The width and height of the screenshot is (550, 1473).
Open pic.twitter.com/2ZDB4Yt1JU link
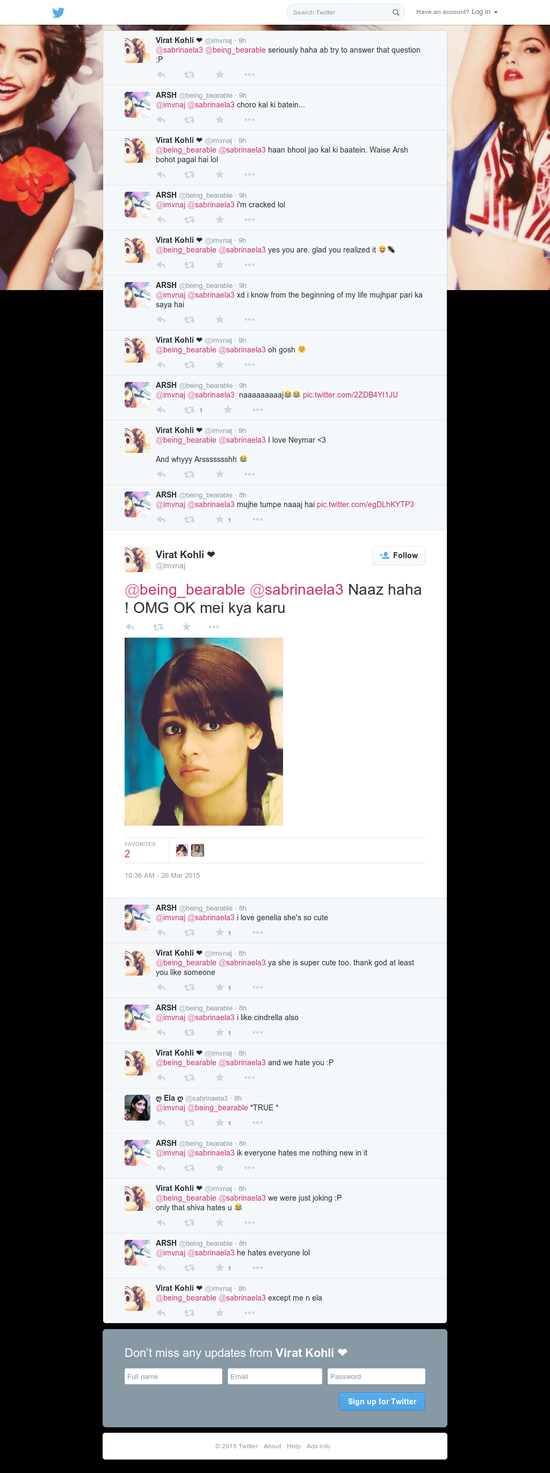coord(350,395)
